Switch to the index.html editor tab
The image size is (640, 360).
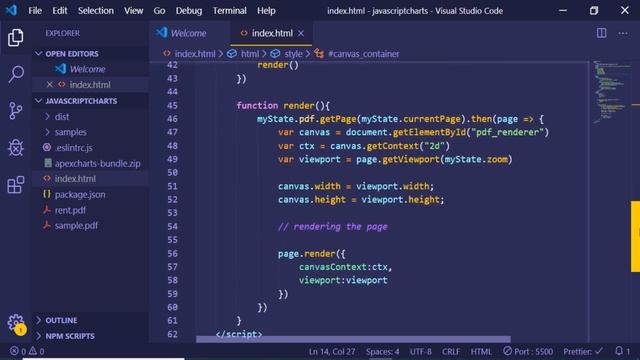271,33
